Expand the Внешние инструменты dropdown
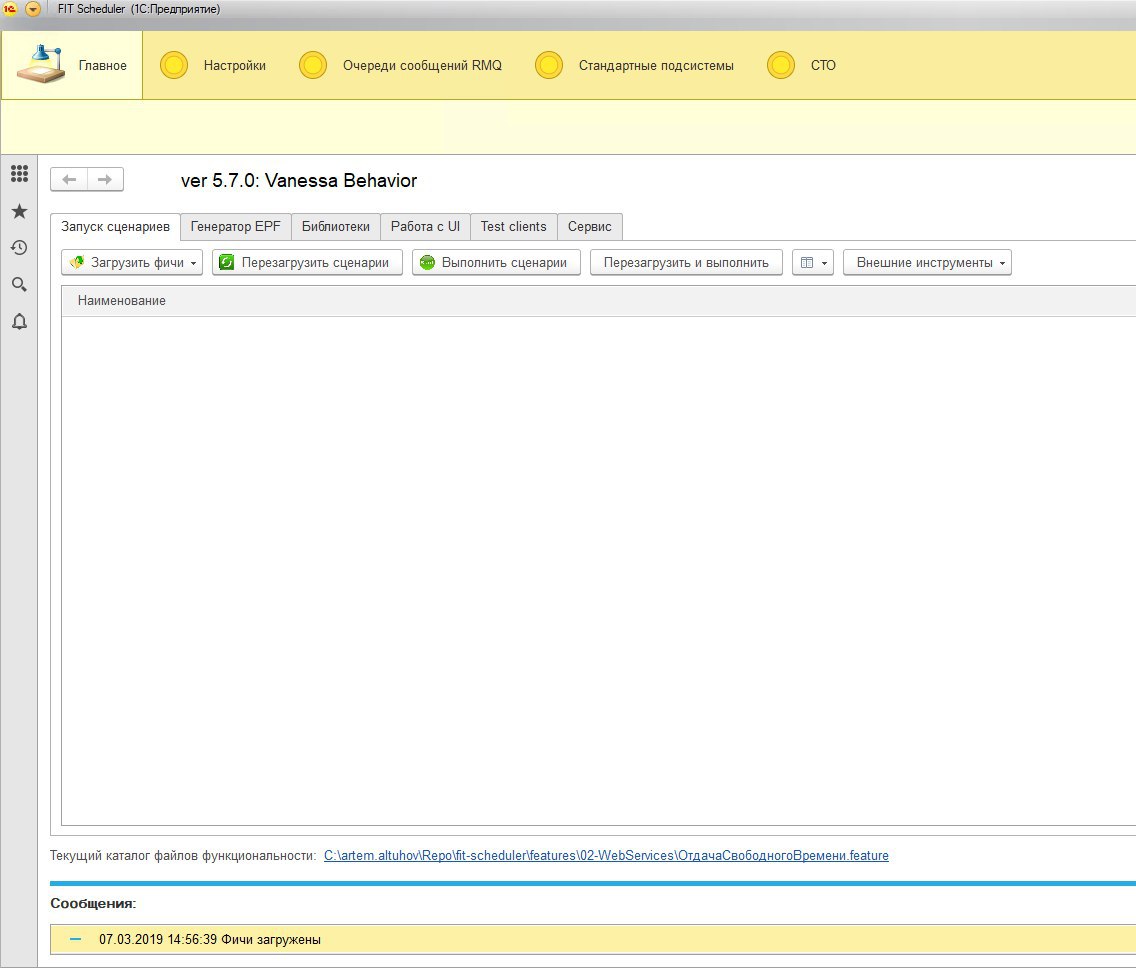This screenshot has height=968, width=1136. (927, 262)
